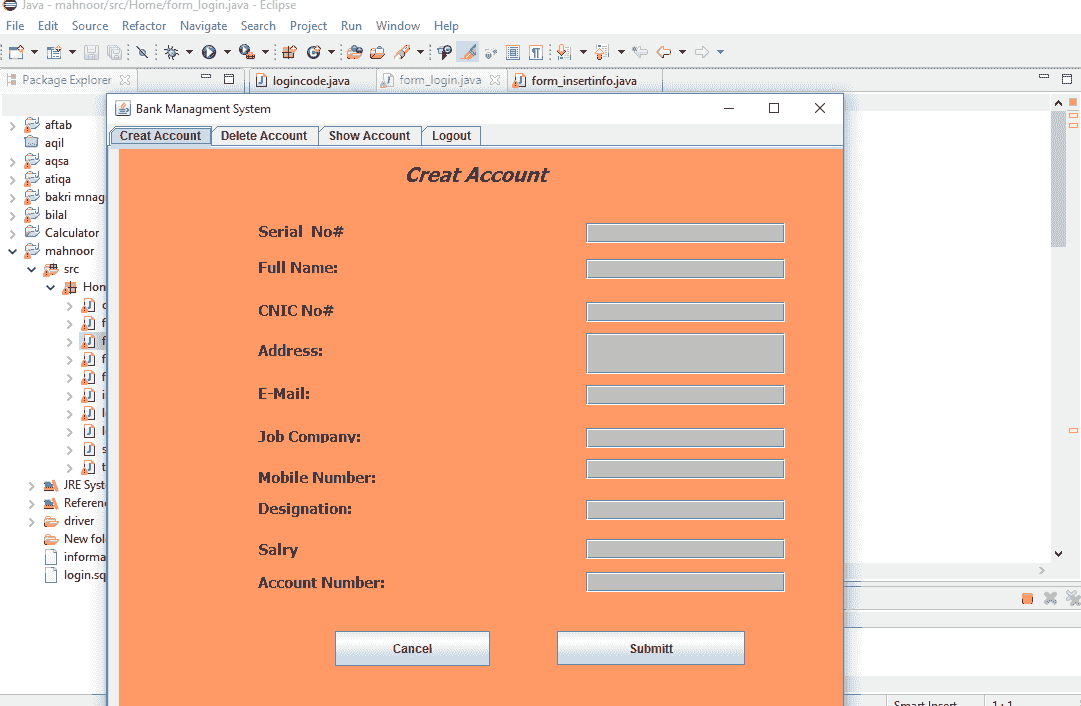Click the Address text area
1081x706 pixels.
(x=685, y=354)
